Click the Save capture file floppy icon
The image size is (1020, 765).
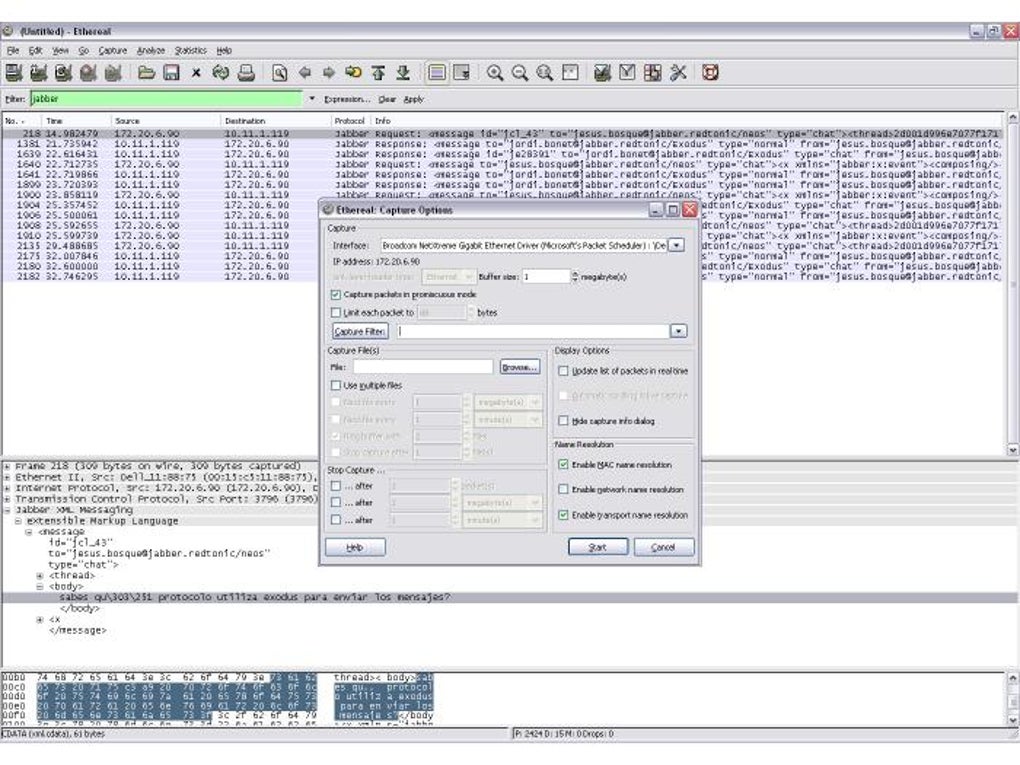pyautogui.click(x=171, y=73)
